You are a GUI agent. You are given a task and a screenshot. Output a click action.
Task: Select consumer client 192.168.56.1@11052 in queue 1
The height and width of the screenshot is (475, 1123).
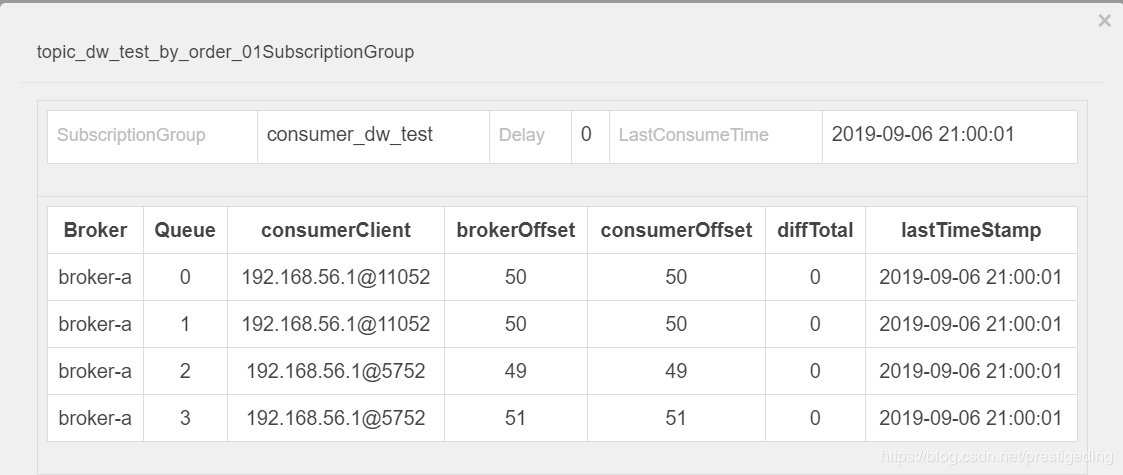pyautogui.click(x=336, y=324)
